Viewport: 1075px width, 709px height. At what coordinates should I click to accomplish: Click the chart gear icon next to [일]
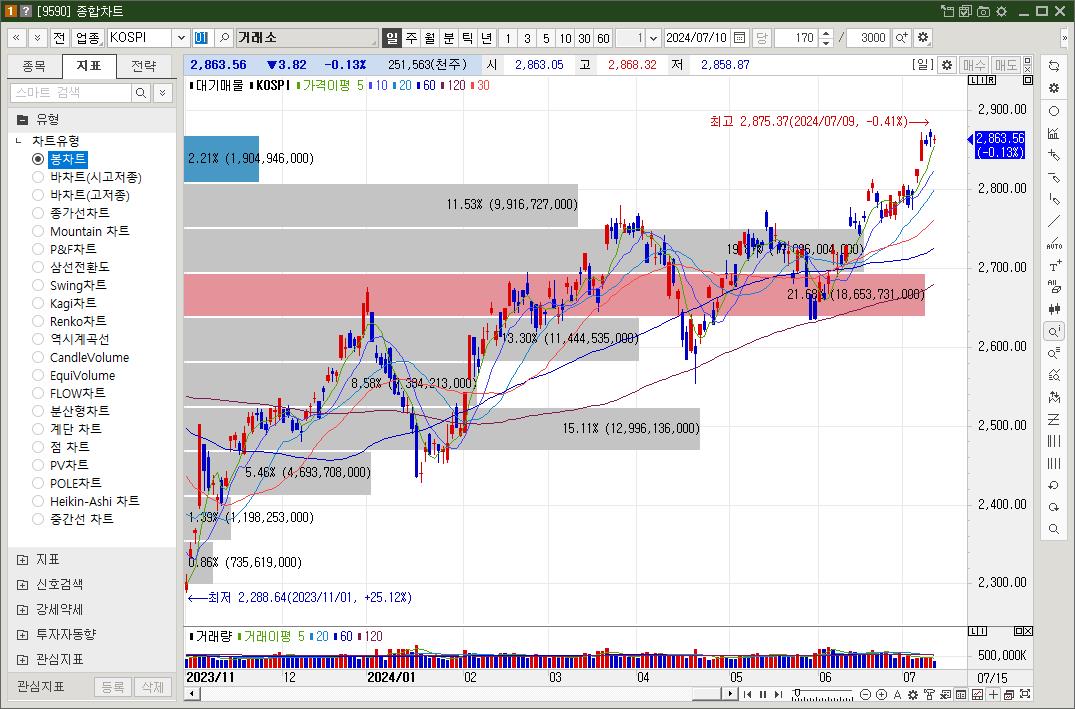[x=947, y=65]
